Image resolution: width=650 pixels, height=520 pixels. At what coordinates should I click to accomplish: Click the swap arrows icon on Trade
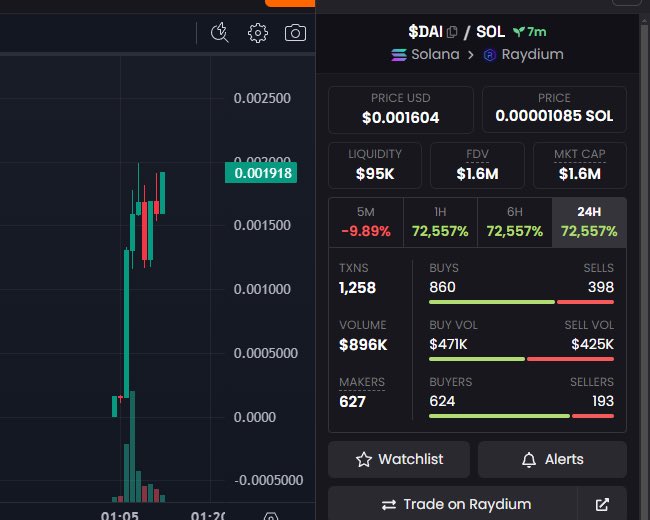[x=389, y=505]
